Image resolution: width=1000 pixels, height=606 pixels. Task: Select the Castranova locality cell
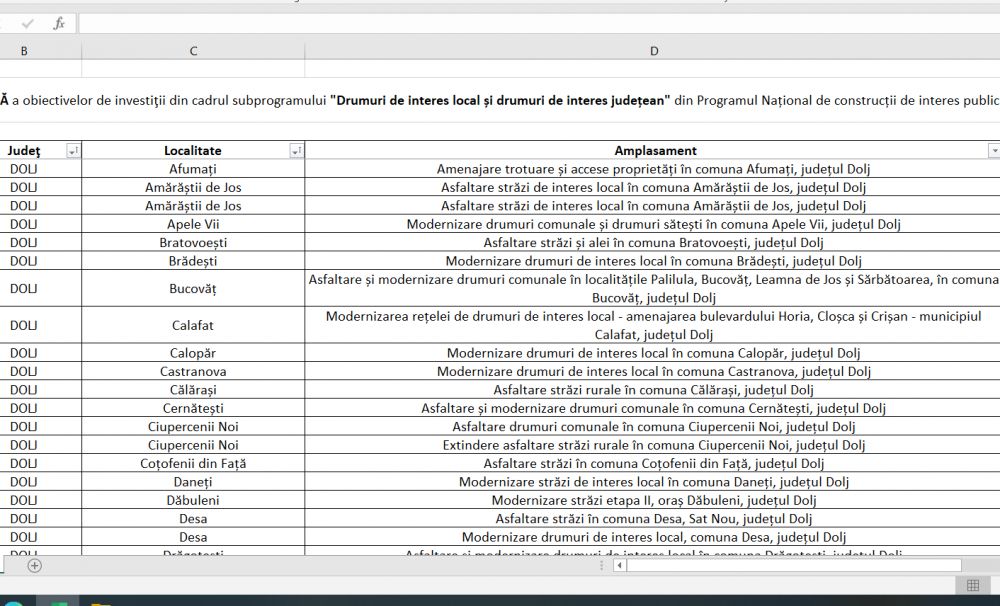click(193, 371)
